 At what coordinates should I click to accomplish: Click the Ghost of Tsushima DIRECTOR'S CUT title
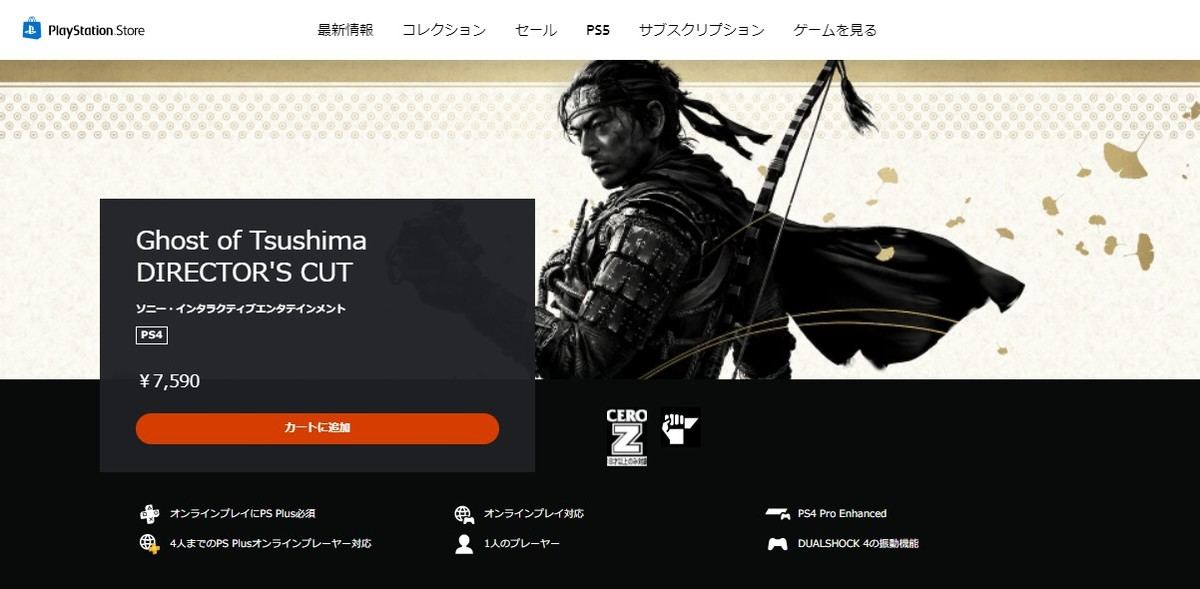click(251, 256)
